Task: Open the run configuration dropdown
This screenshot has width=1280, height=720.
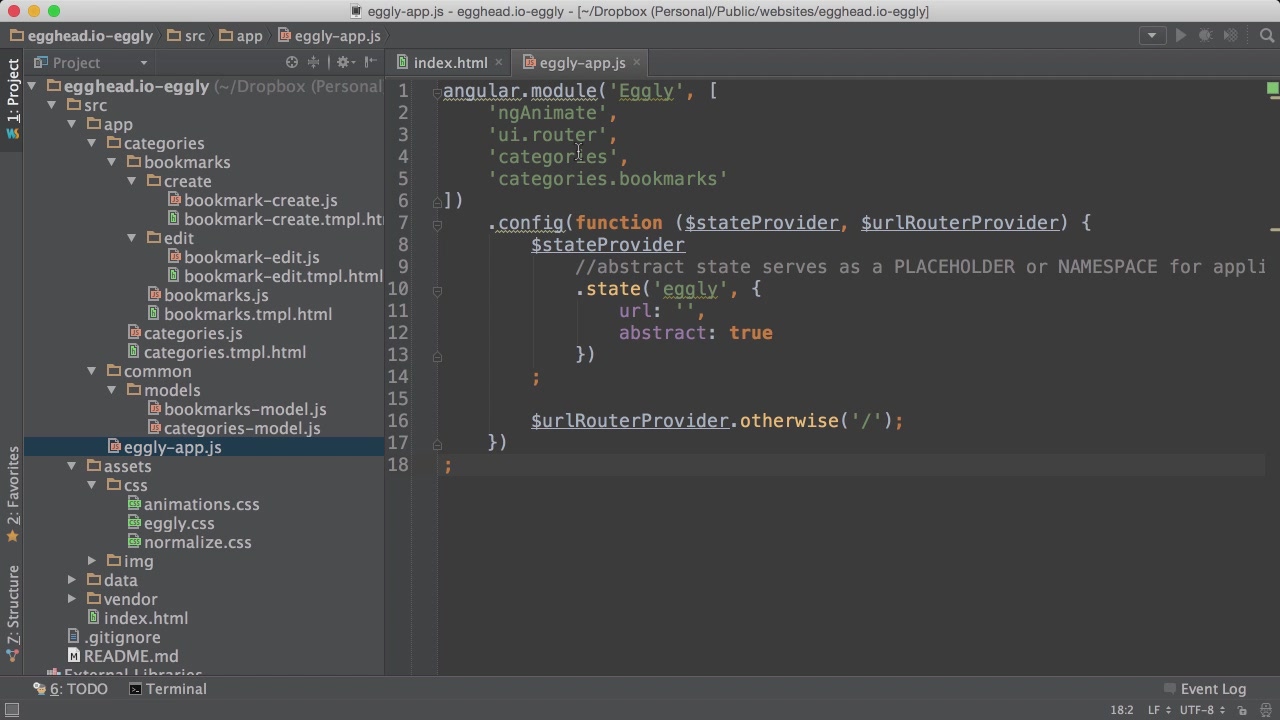Action: tap(1152, 36)
